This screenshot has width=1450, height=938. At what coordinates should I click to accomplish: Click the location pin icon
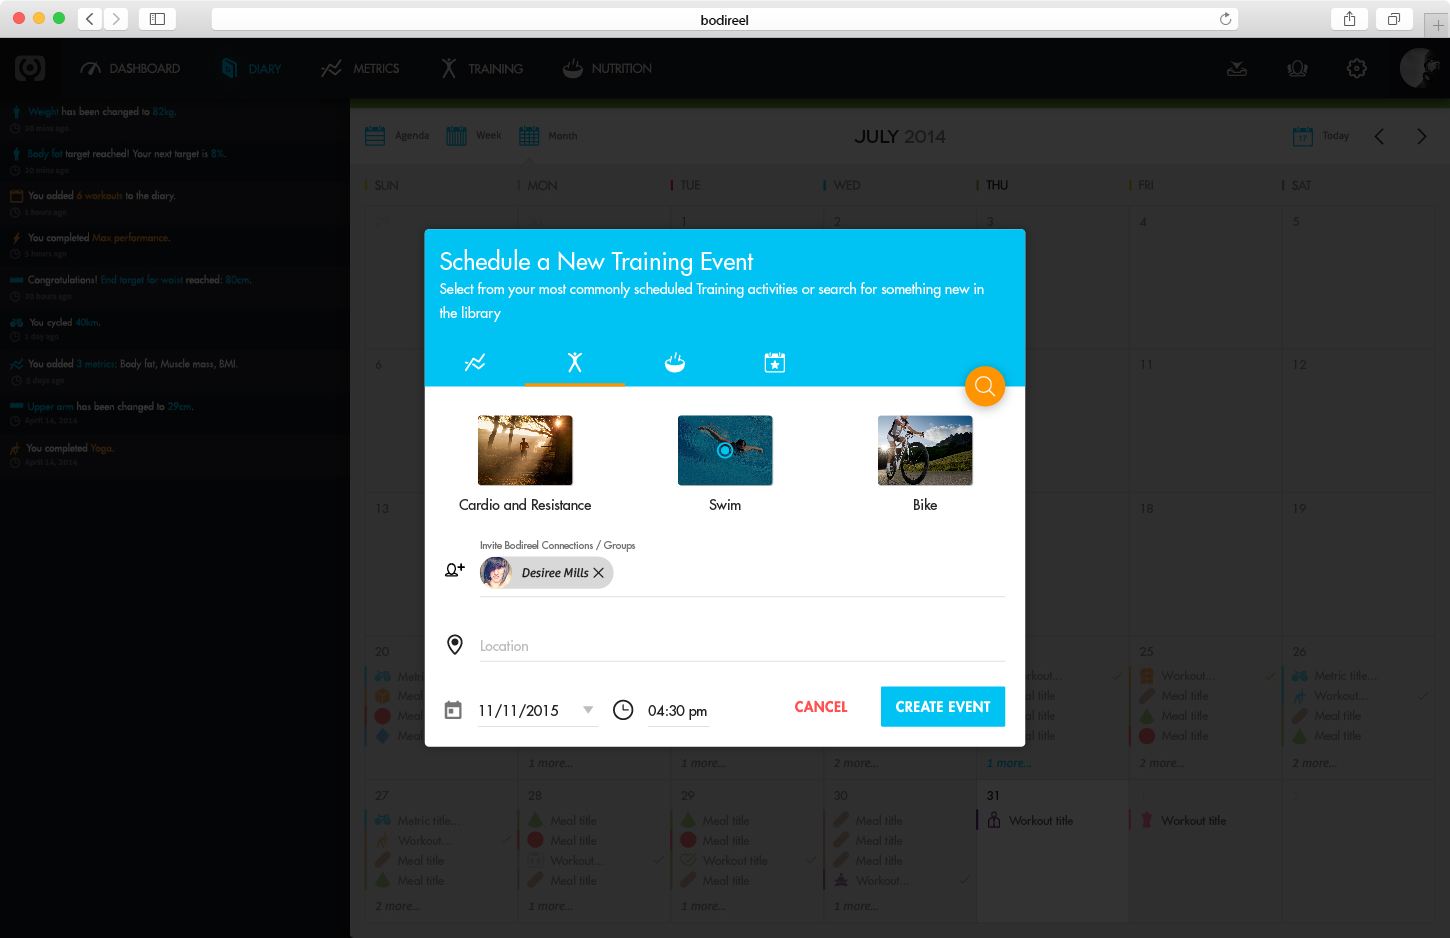click(455, 645)
